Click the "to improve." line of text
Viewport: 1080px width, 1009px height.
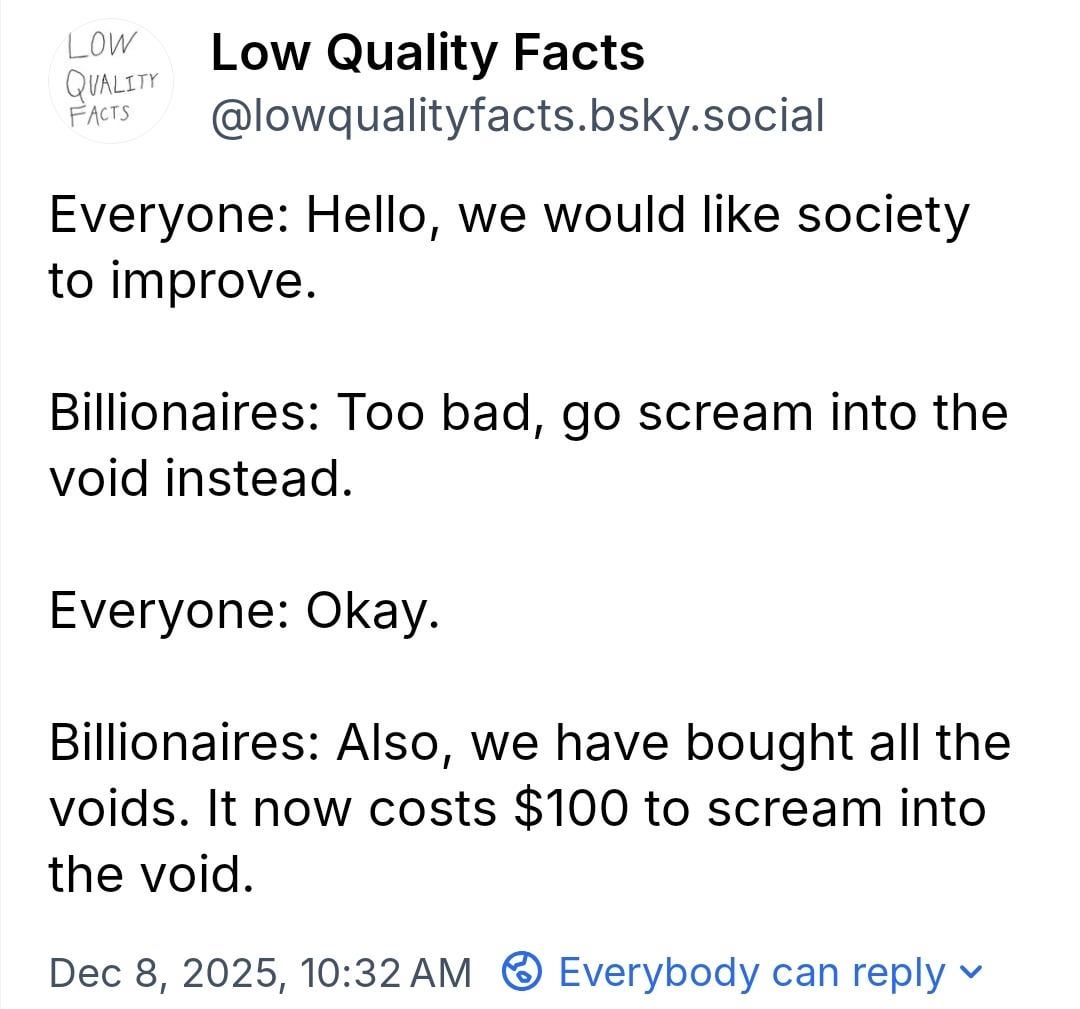pyautogui.click(x=182, y=282)
